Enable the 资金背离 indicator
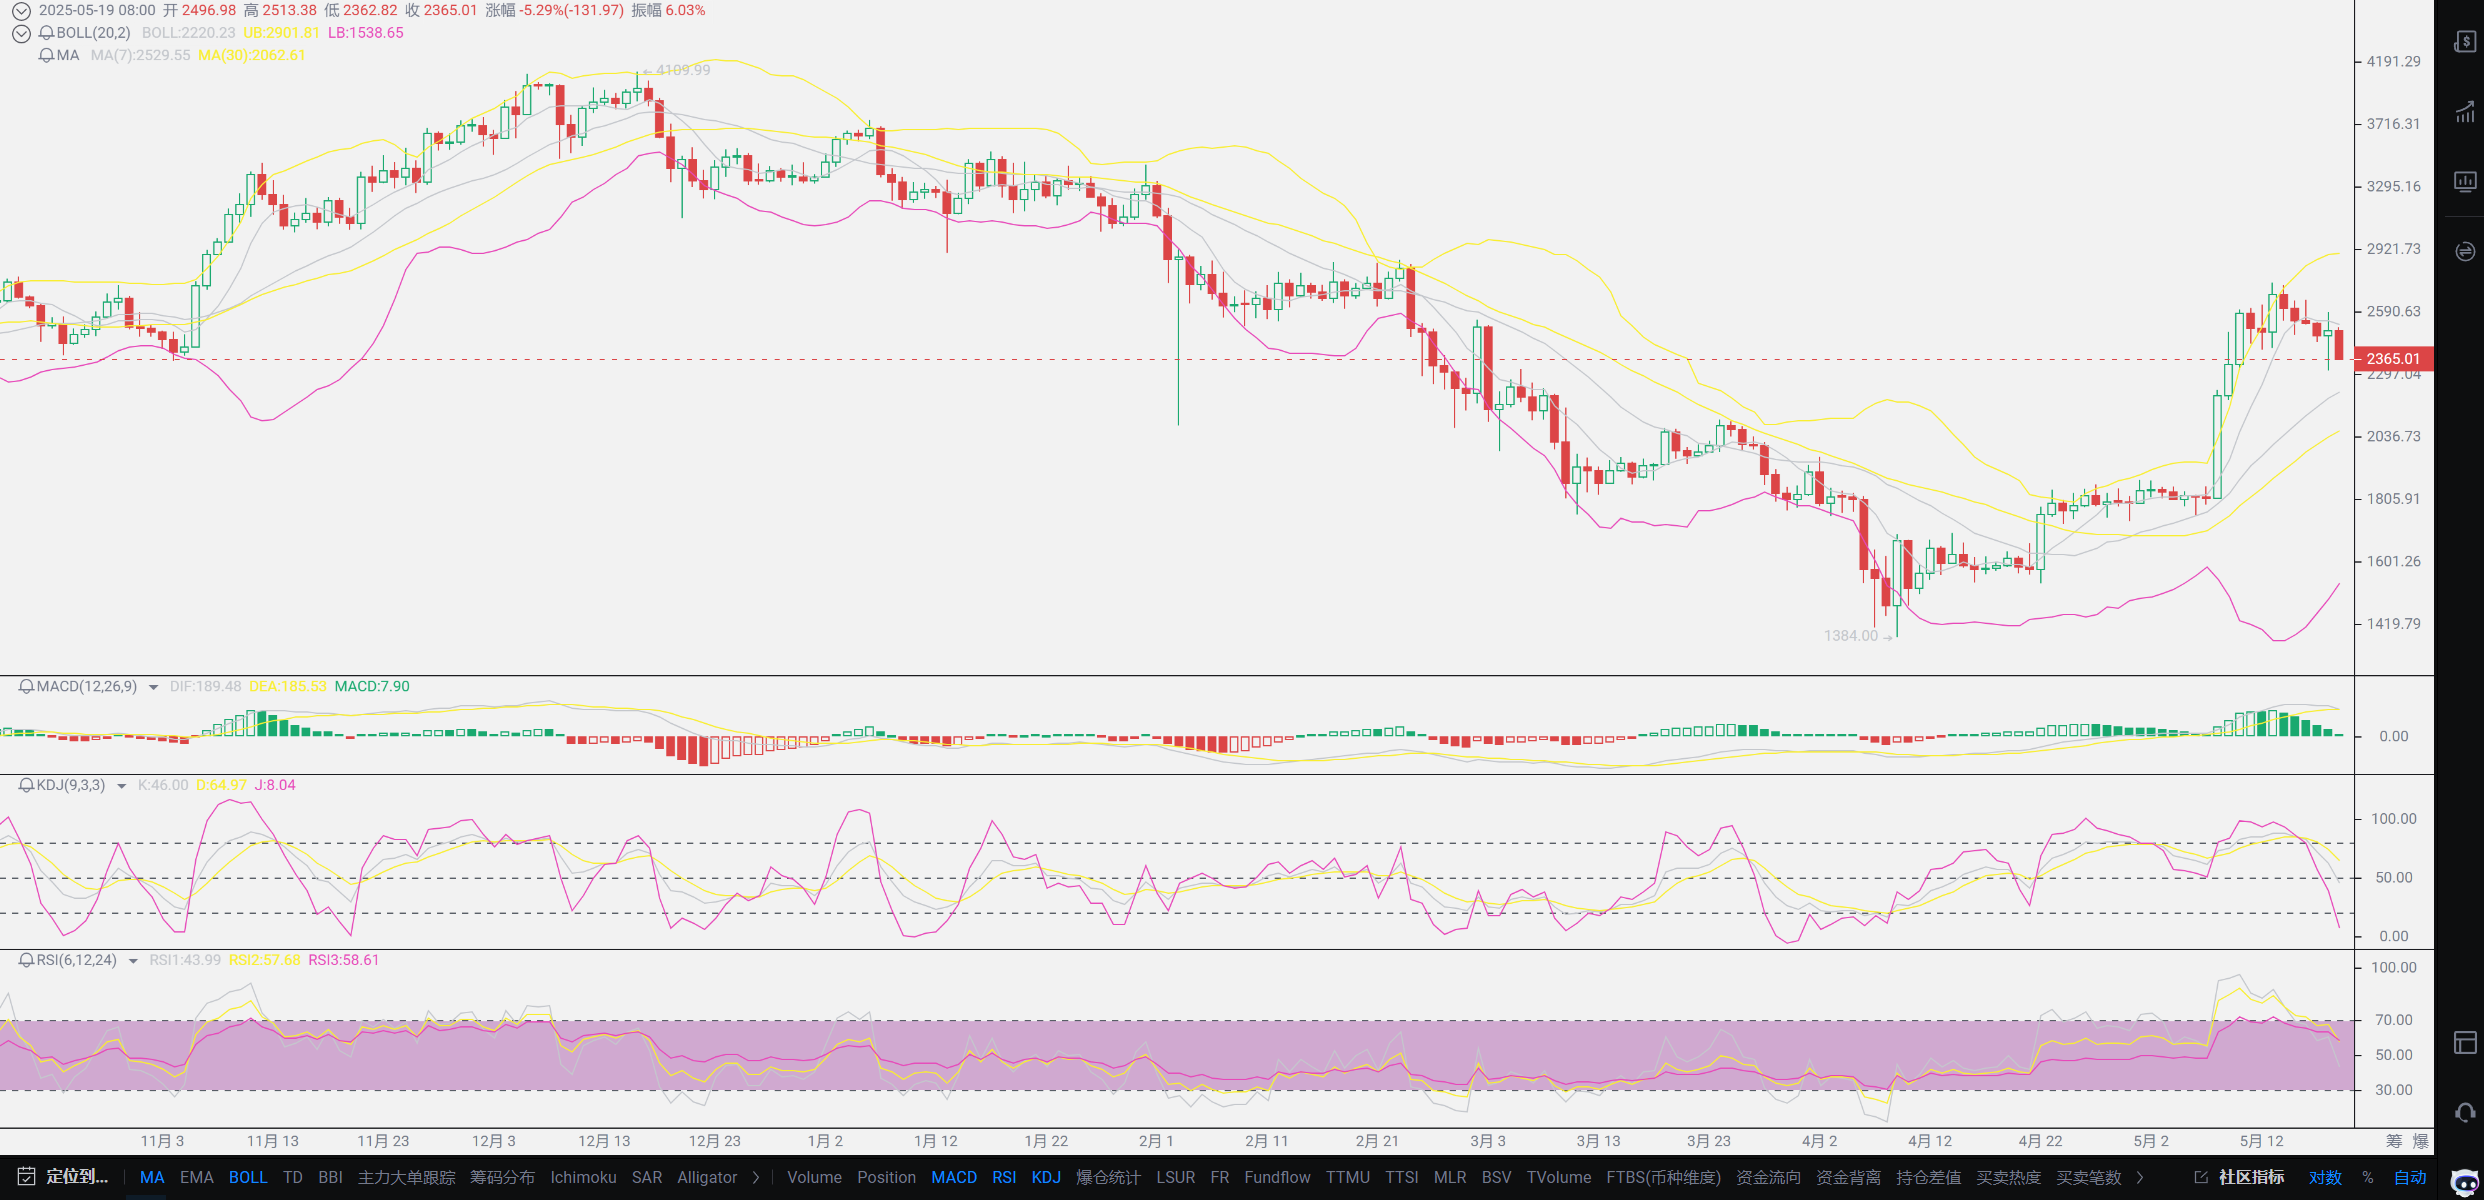This screenshot has height=1200, width=2484. click(x=1849, y=1178)
